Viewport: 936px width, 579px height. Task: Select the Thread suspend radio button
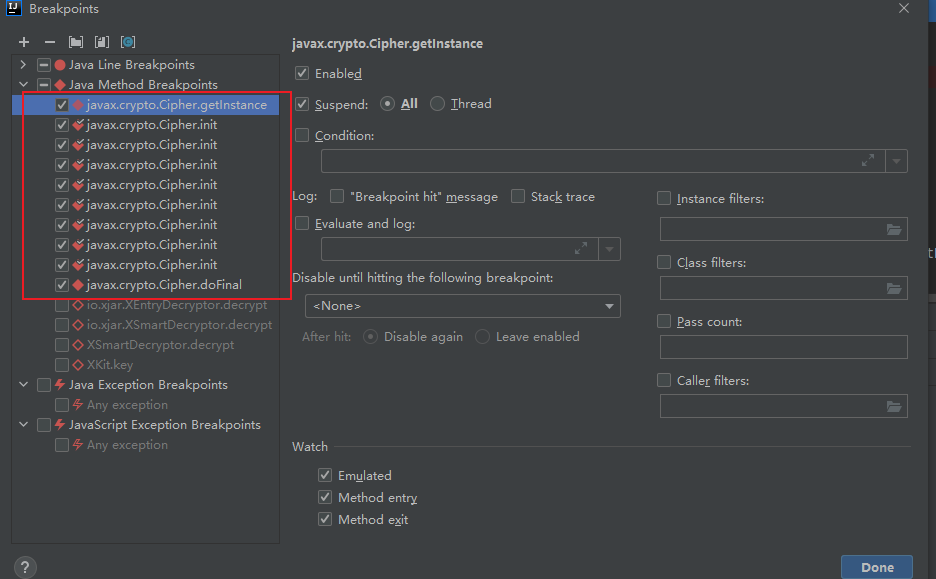pyautogui.click(x=437, y=104)
